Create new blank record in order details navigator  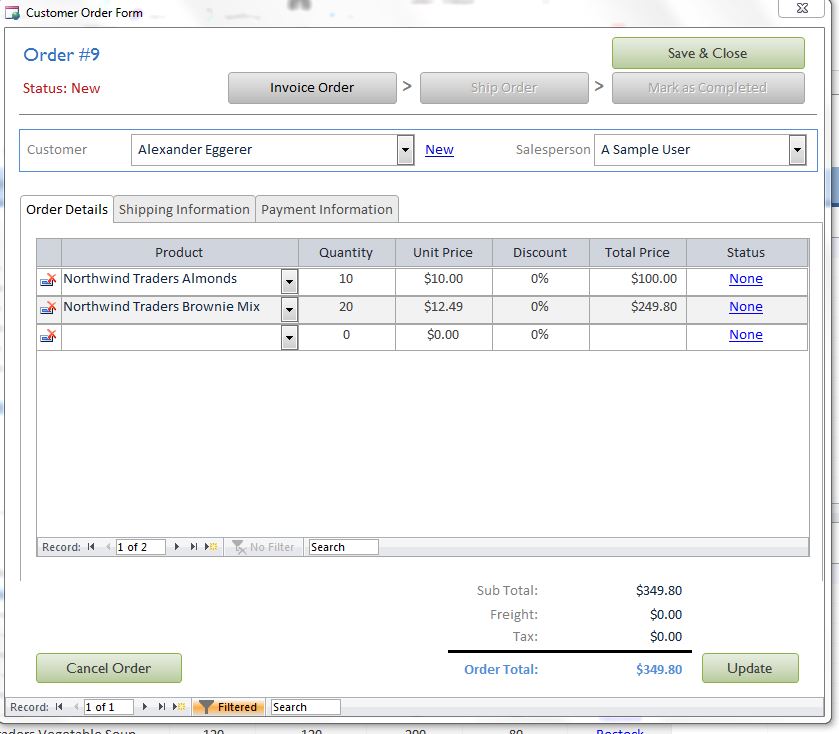click(211, 547)
